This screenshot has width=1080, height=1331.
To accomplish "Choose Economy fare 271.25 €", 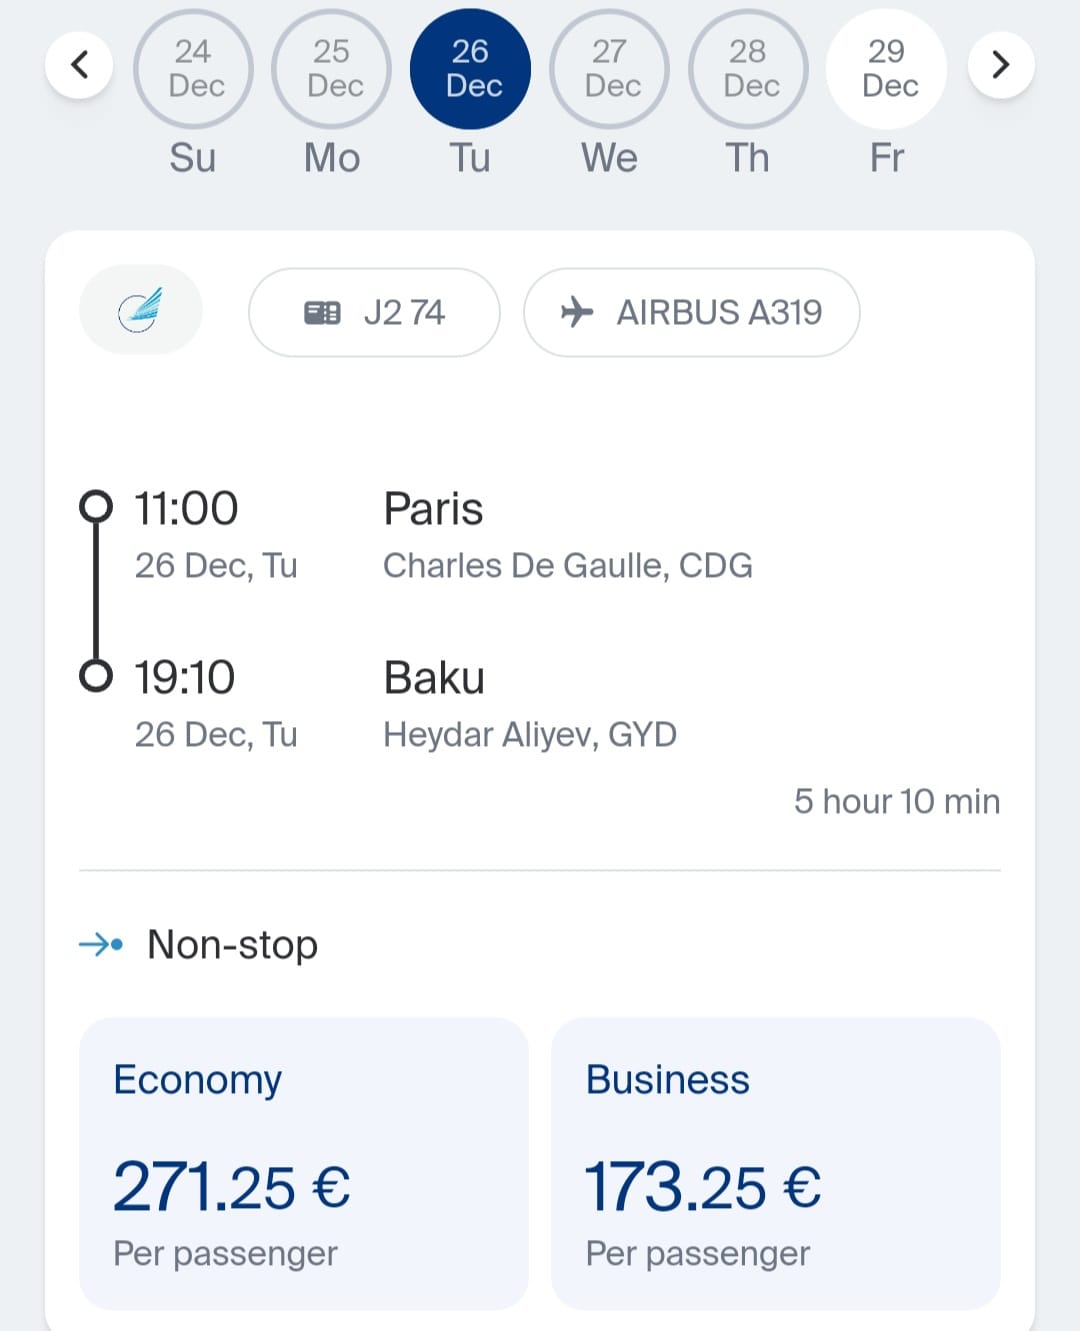I will (x=303, y=1163).
